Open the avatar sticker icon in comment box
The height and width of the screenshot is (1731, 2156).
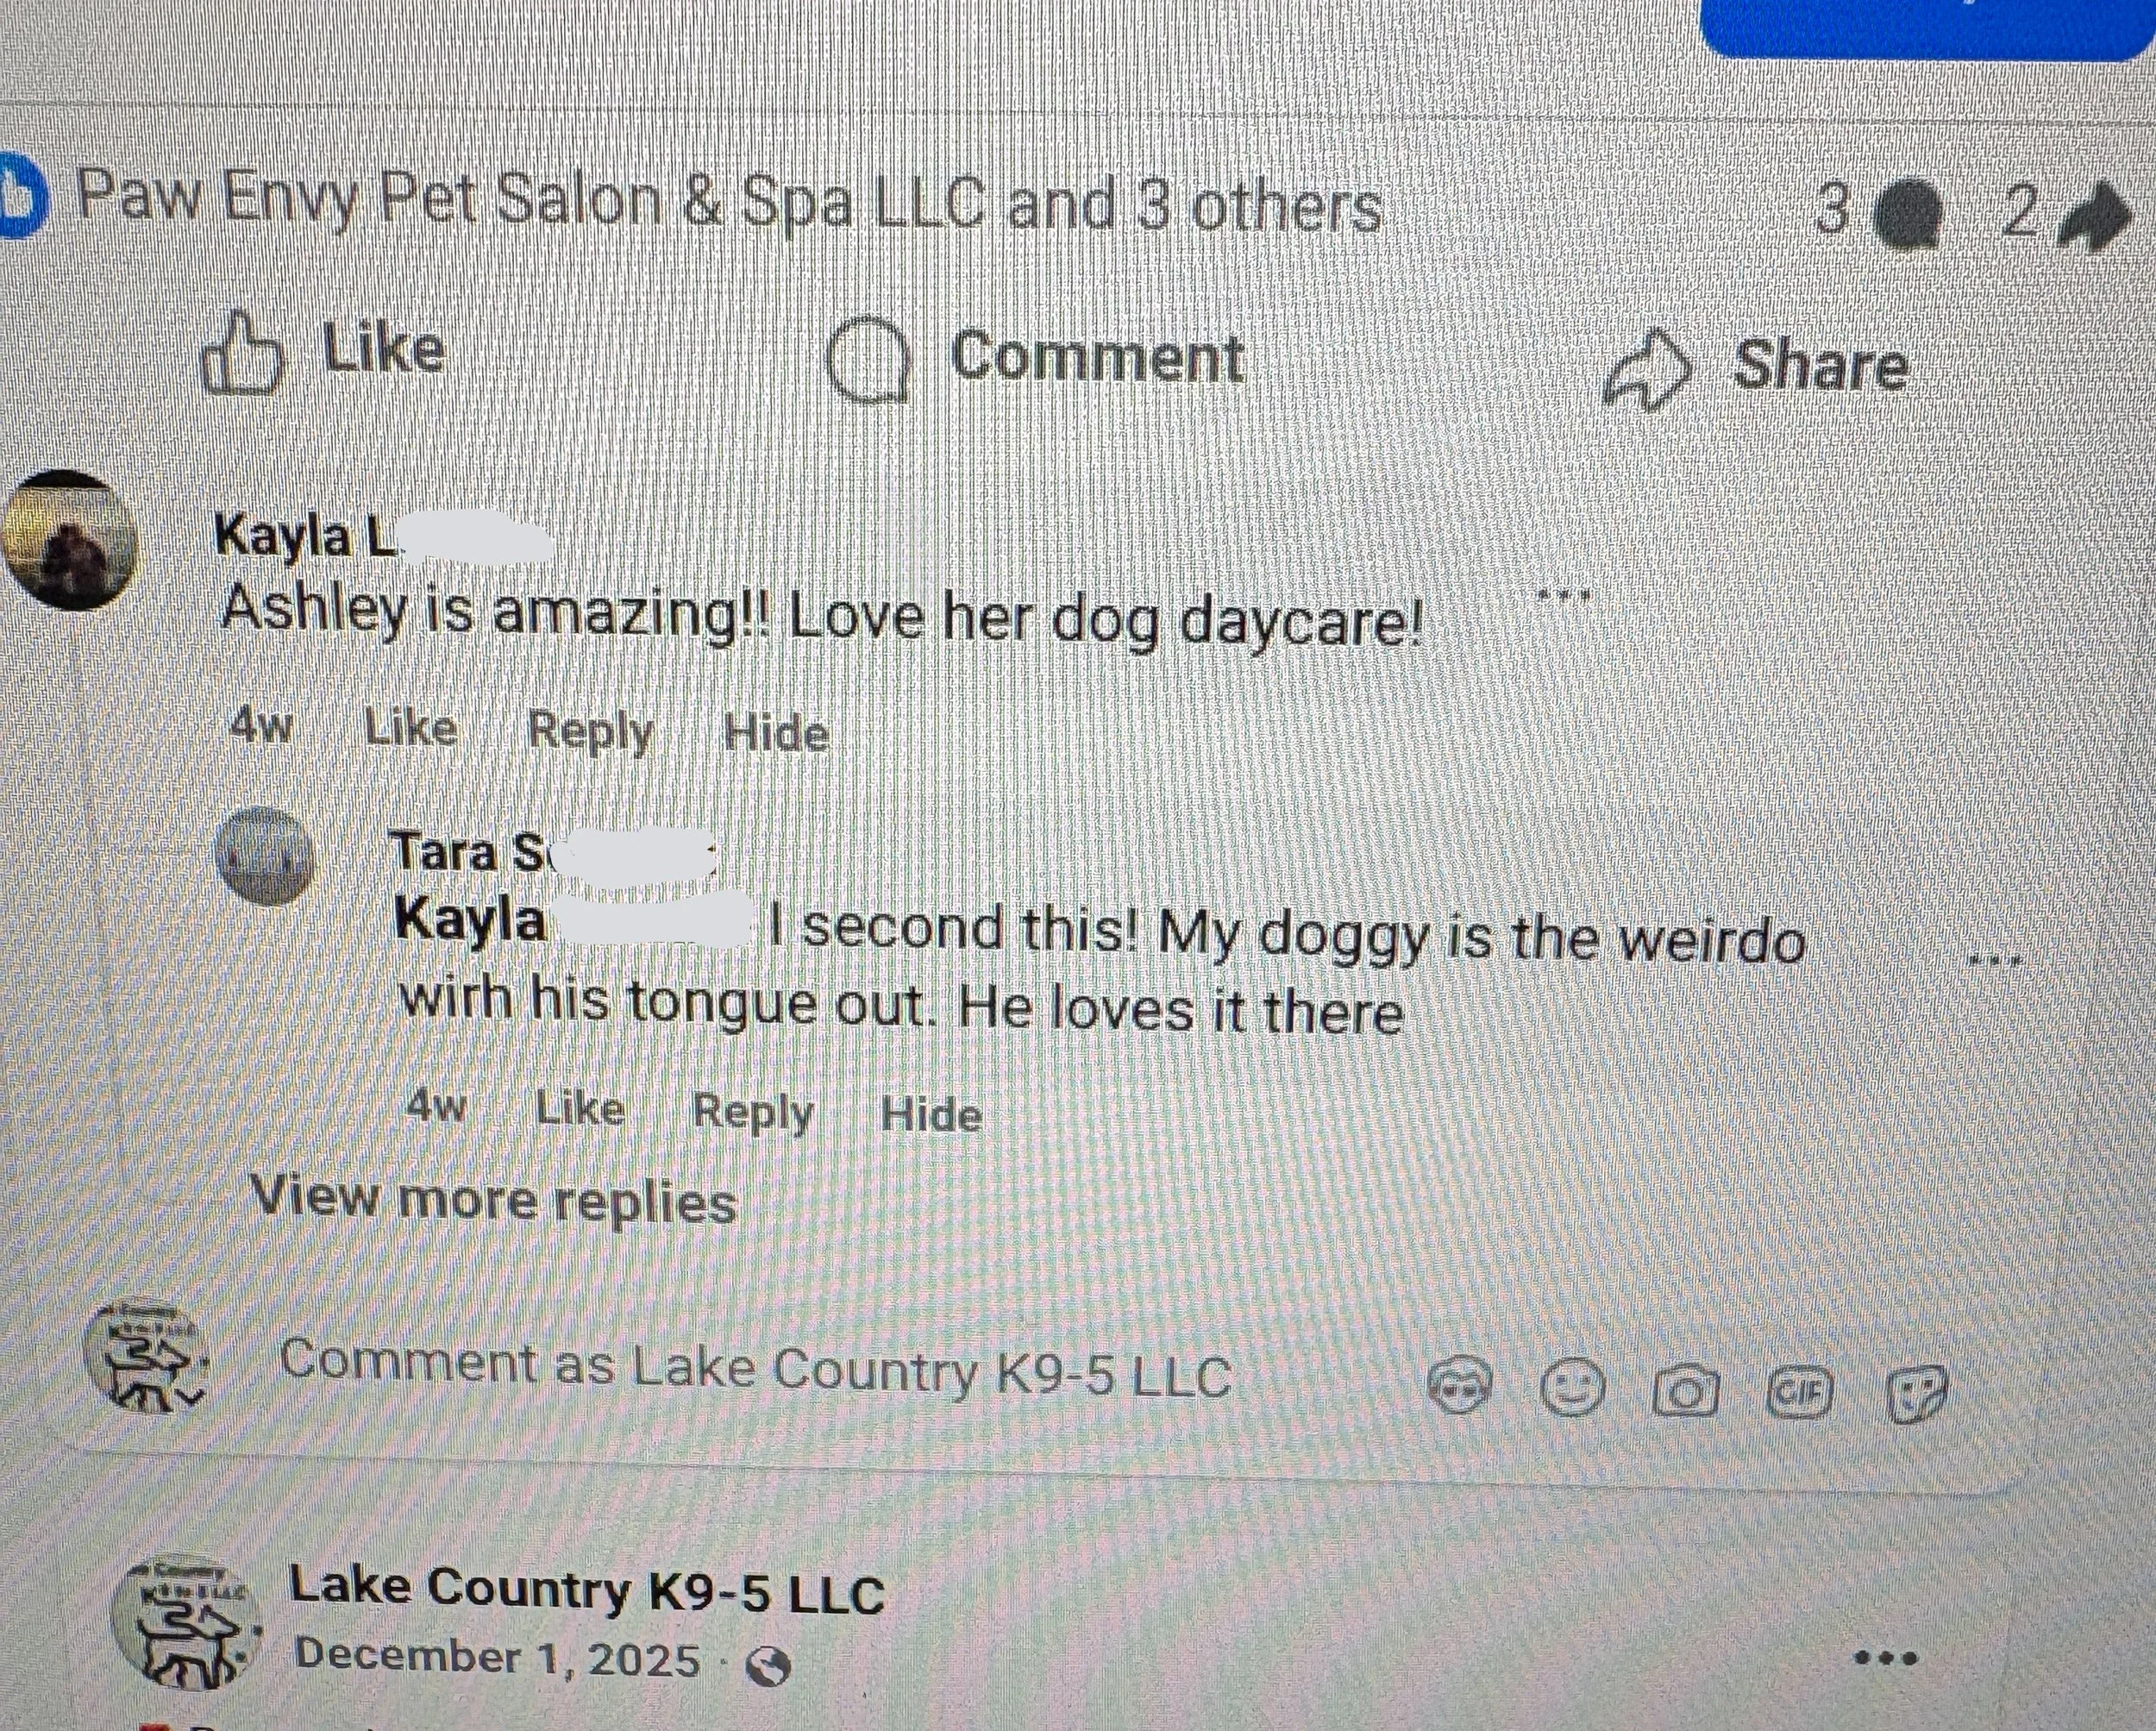[1459, 1387]
